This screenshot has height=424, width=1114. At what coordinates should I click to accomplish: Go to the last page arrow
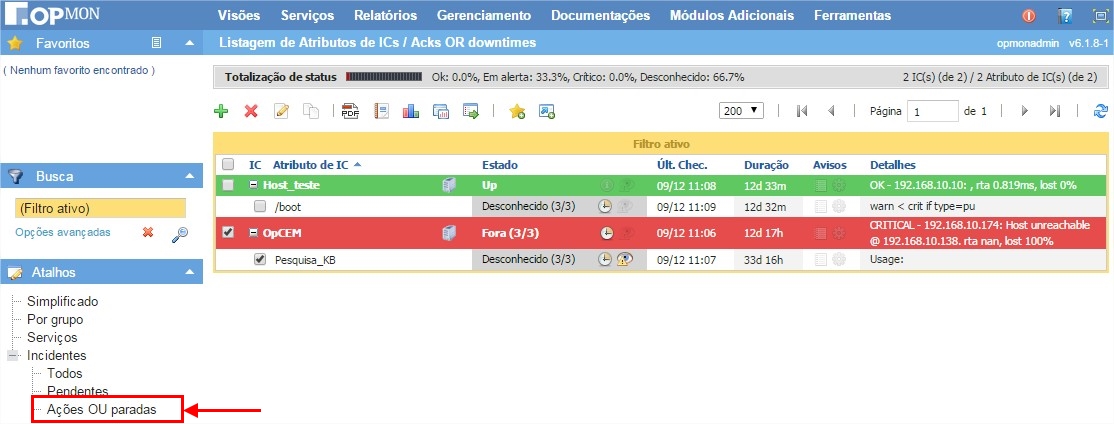(1054, 111)
